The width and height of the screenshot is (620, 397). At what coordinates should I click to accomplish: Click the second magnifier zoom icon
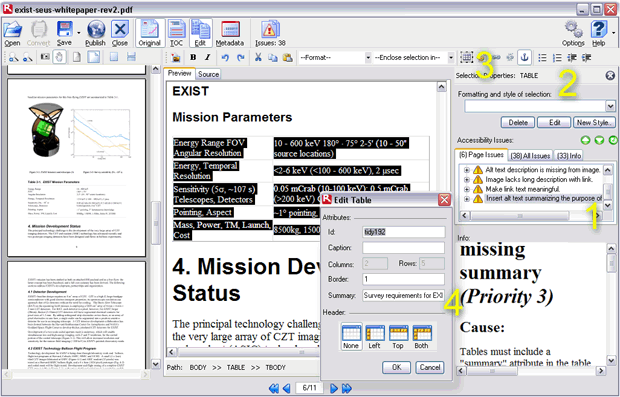point(27,58)
